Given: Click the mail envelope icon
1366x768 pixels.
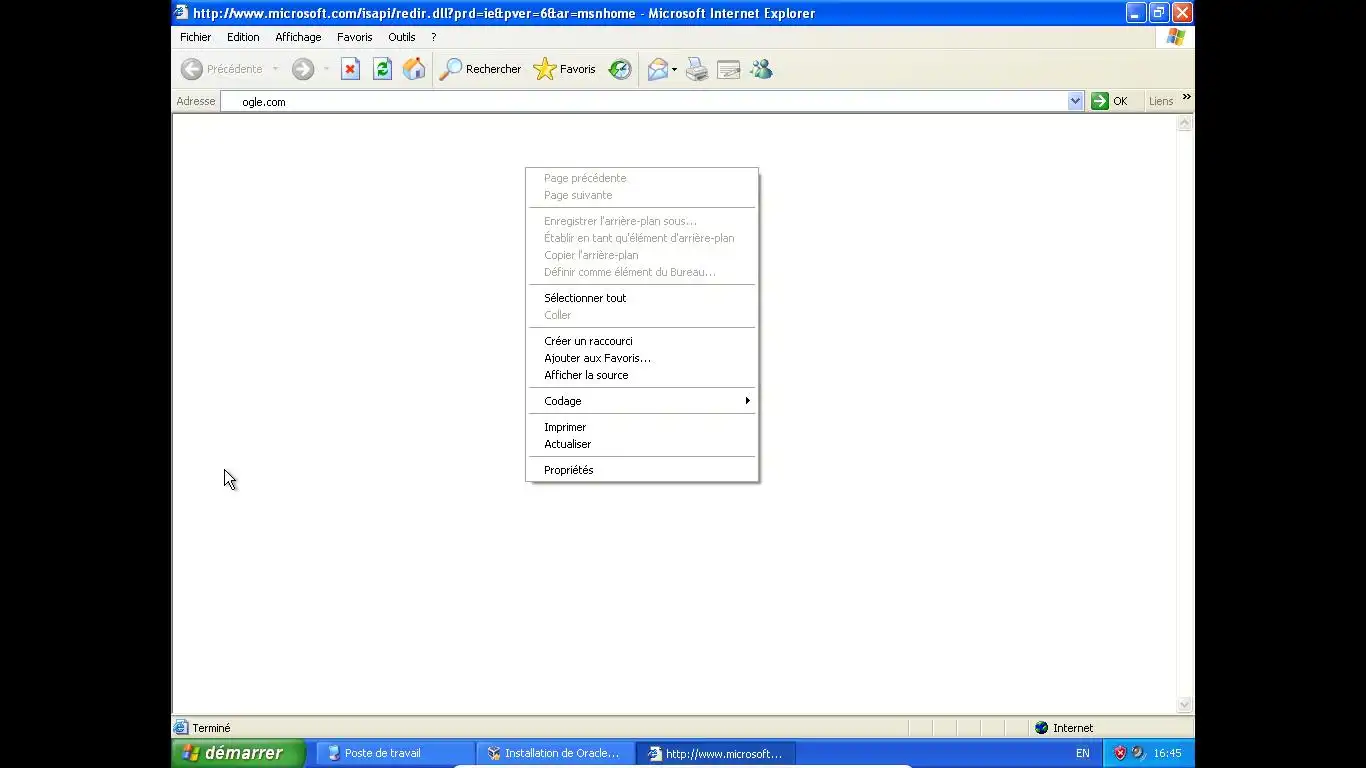Looking at the screenshot, I should pos(657,69).
